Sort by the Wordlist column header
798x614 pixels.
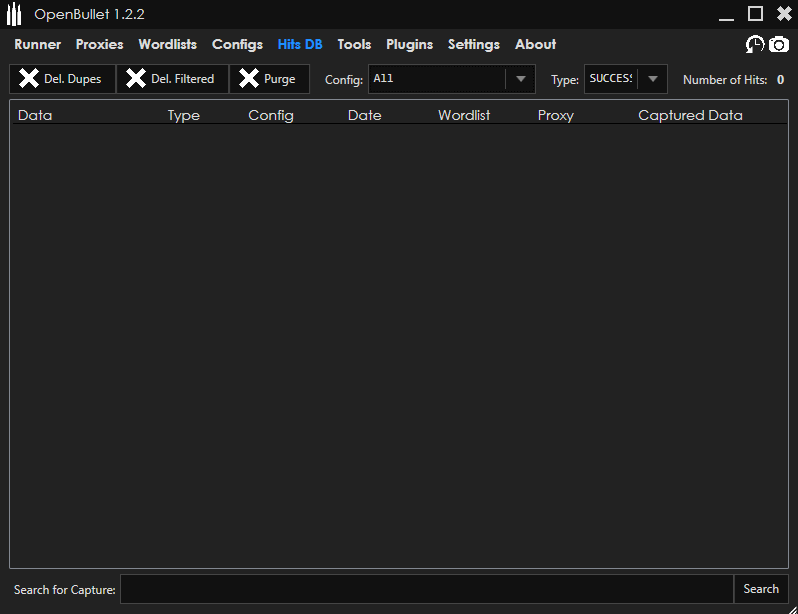coord(464,115)
